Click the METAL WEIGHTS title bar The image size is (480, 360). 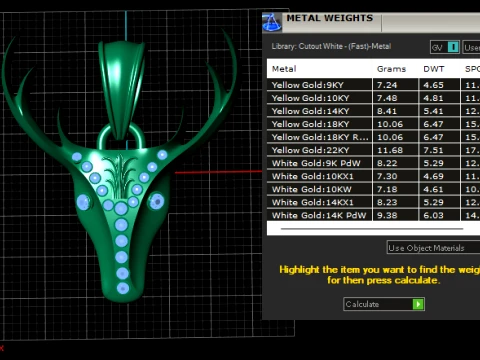[x=371, y=23]
